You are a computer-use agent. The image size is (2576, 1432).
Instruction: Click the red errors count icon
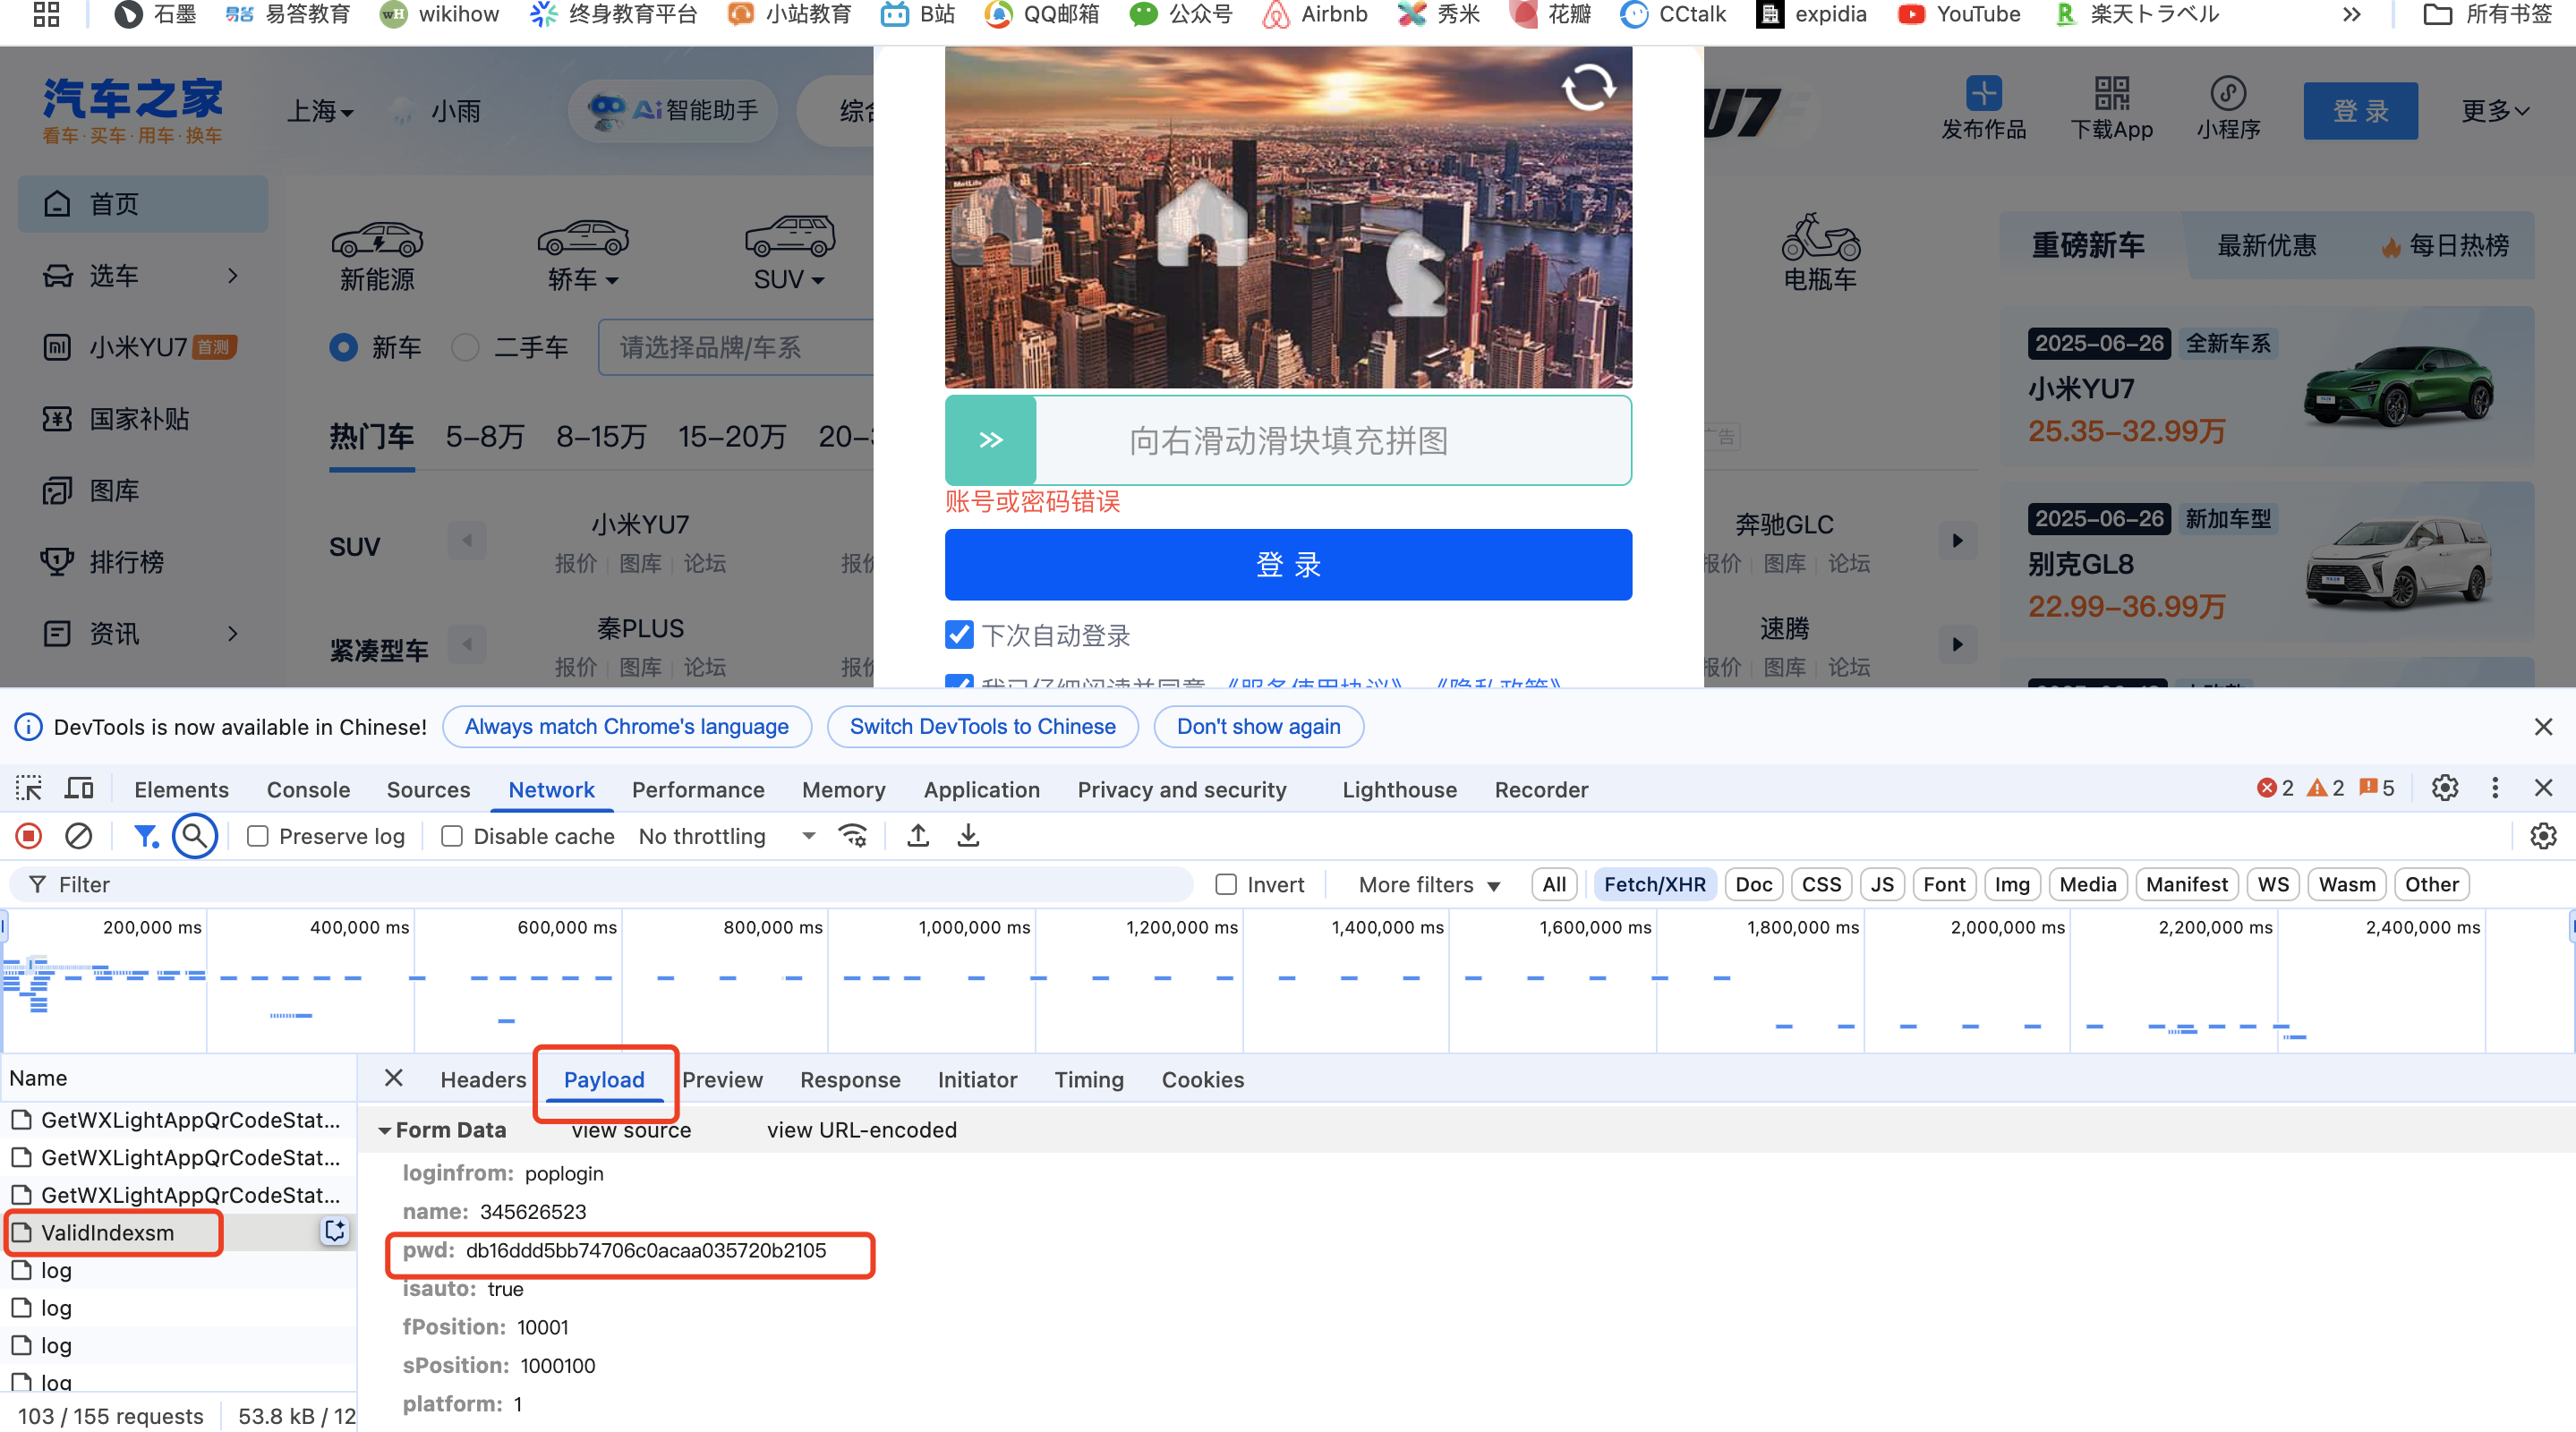click(x=2267, y=788)
